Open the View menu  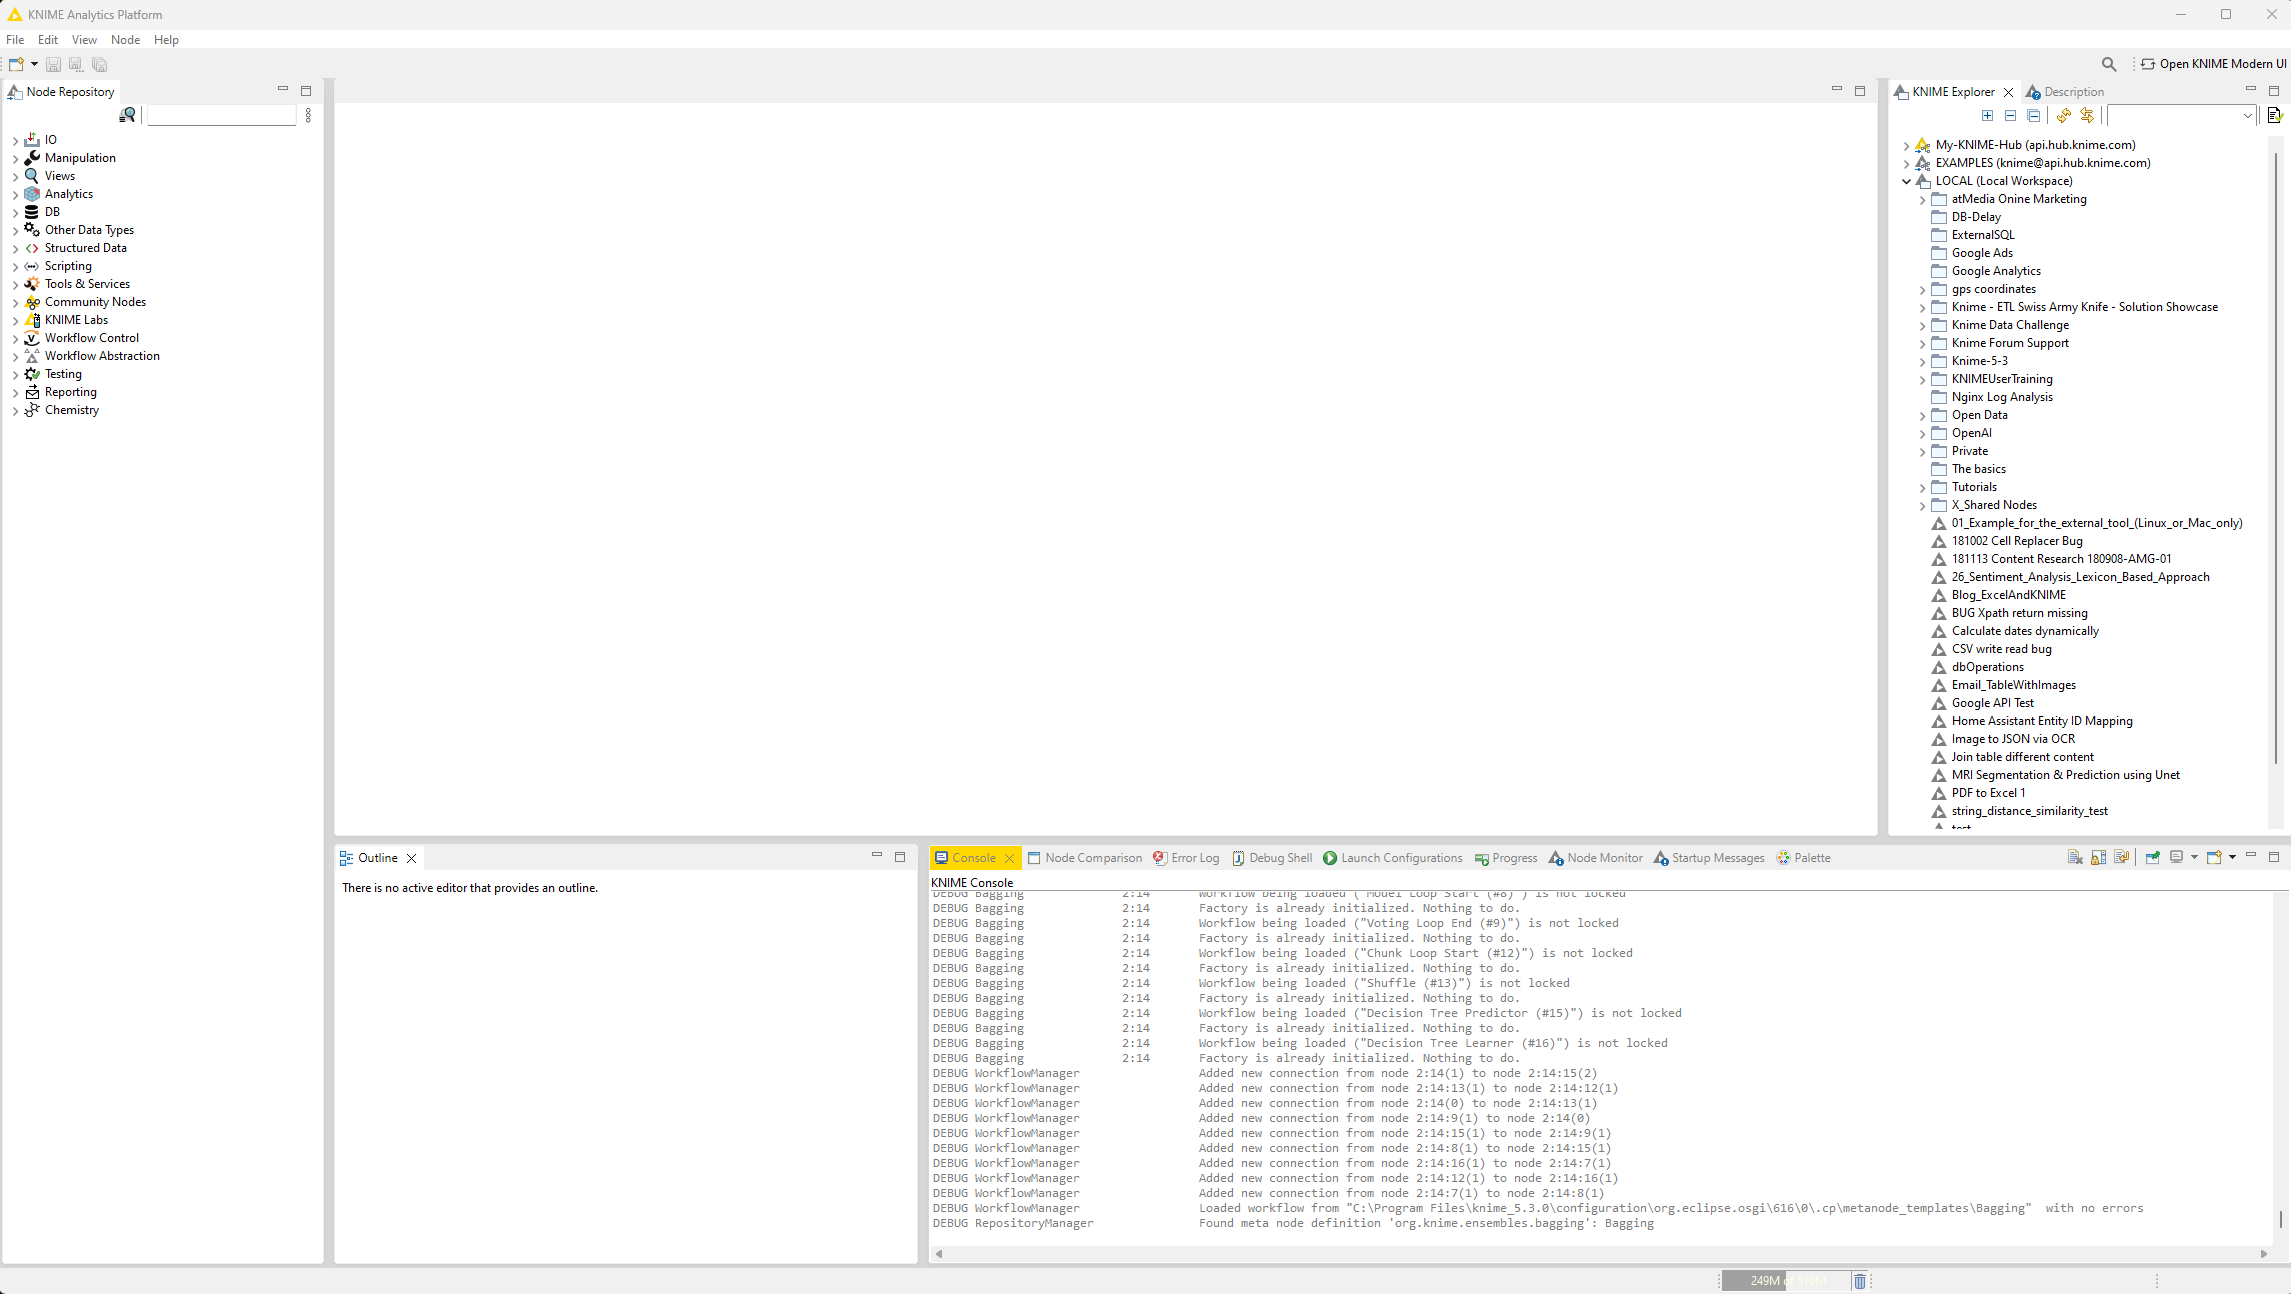click(84, 40)
